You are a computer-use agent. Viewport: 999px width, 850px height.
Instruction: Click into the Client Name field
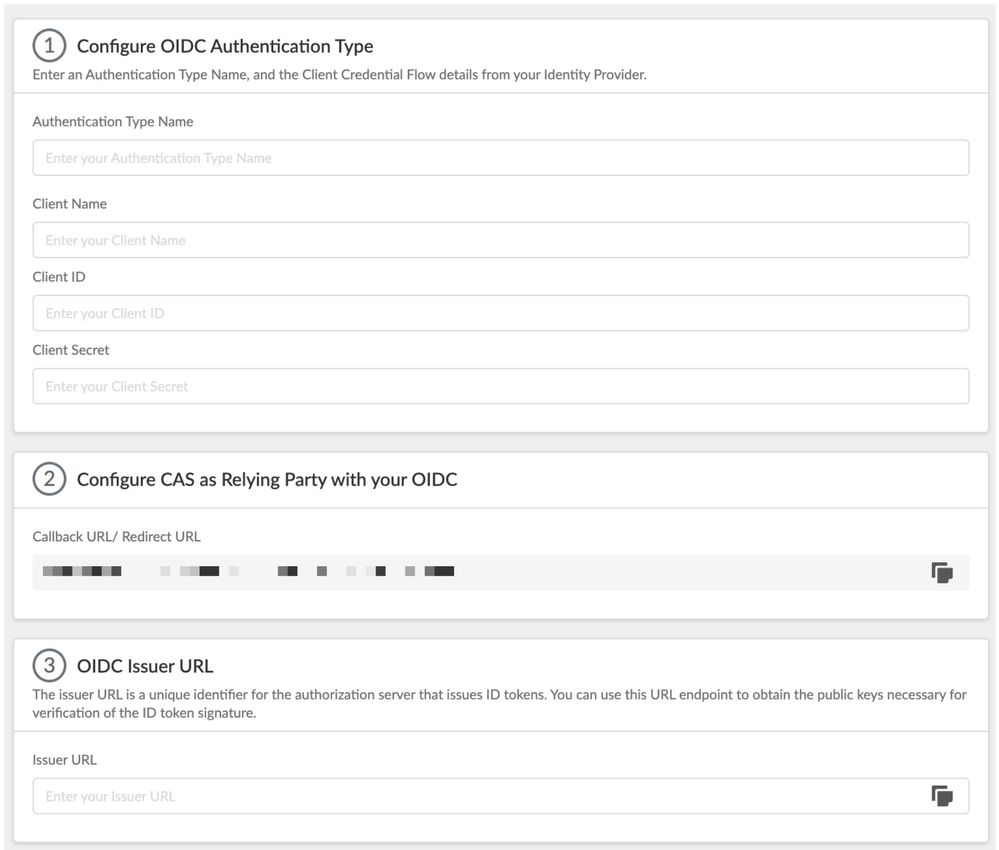click(x=501, y=240)
